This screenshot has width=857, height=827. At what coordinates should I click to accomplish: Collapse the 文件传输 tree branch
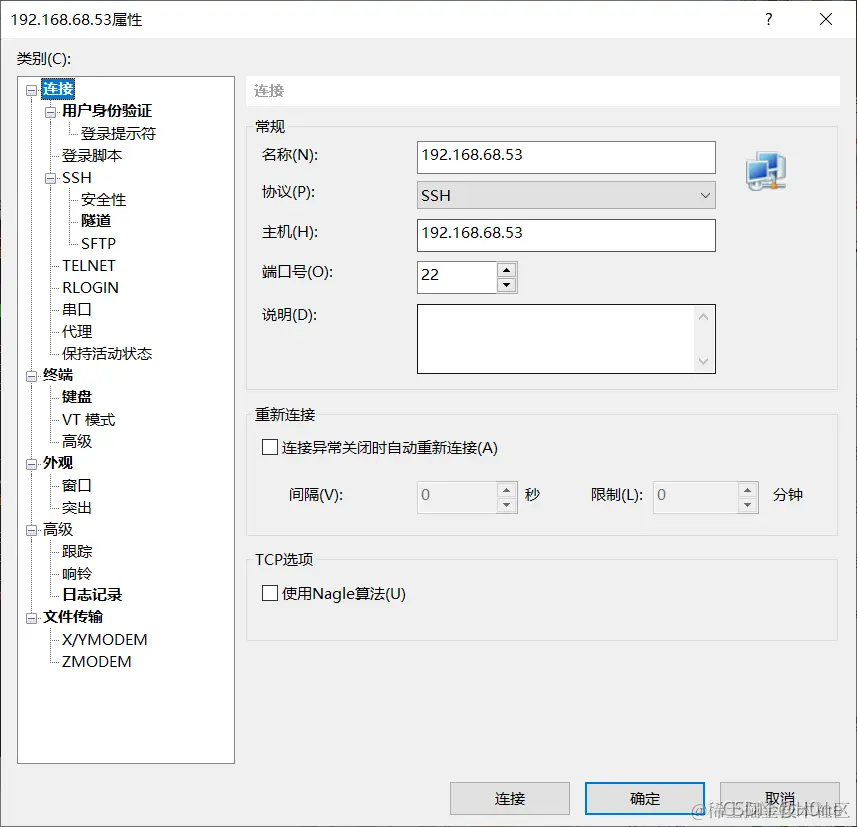33,617
